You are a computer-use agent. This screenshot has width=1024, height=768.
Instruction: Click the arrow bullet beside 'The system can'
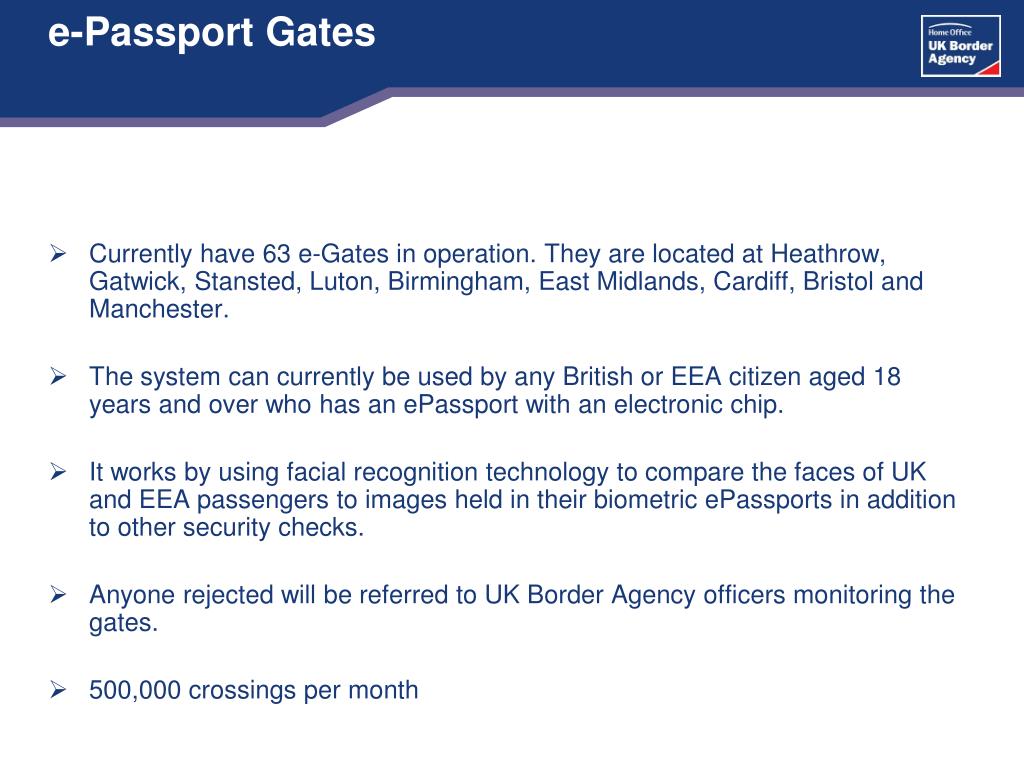58,376
